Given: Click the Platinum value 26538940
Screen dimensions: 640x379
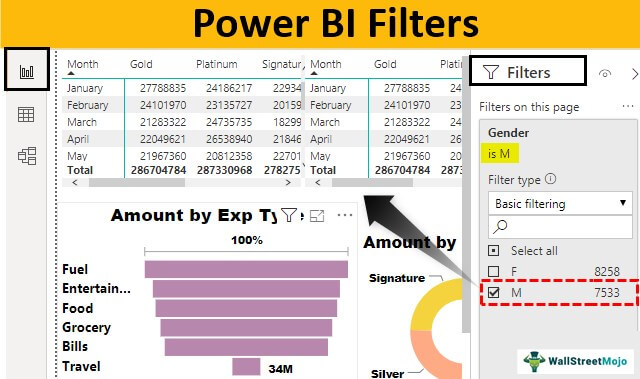Looking at the screenshot, I should (229, 139).
